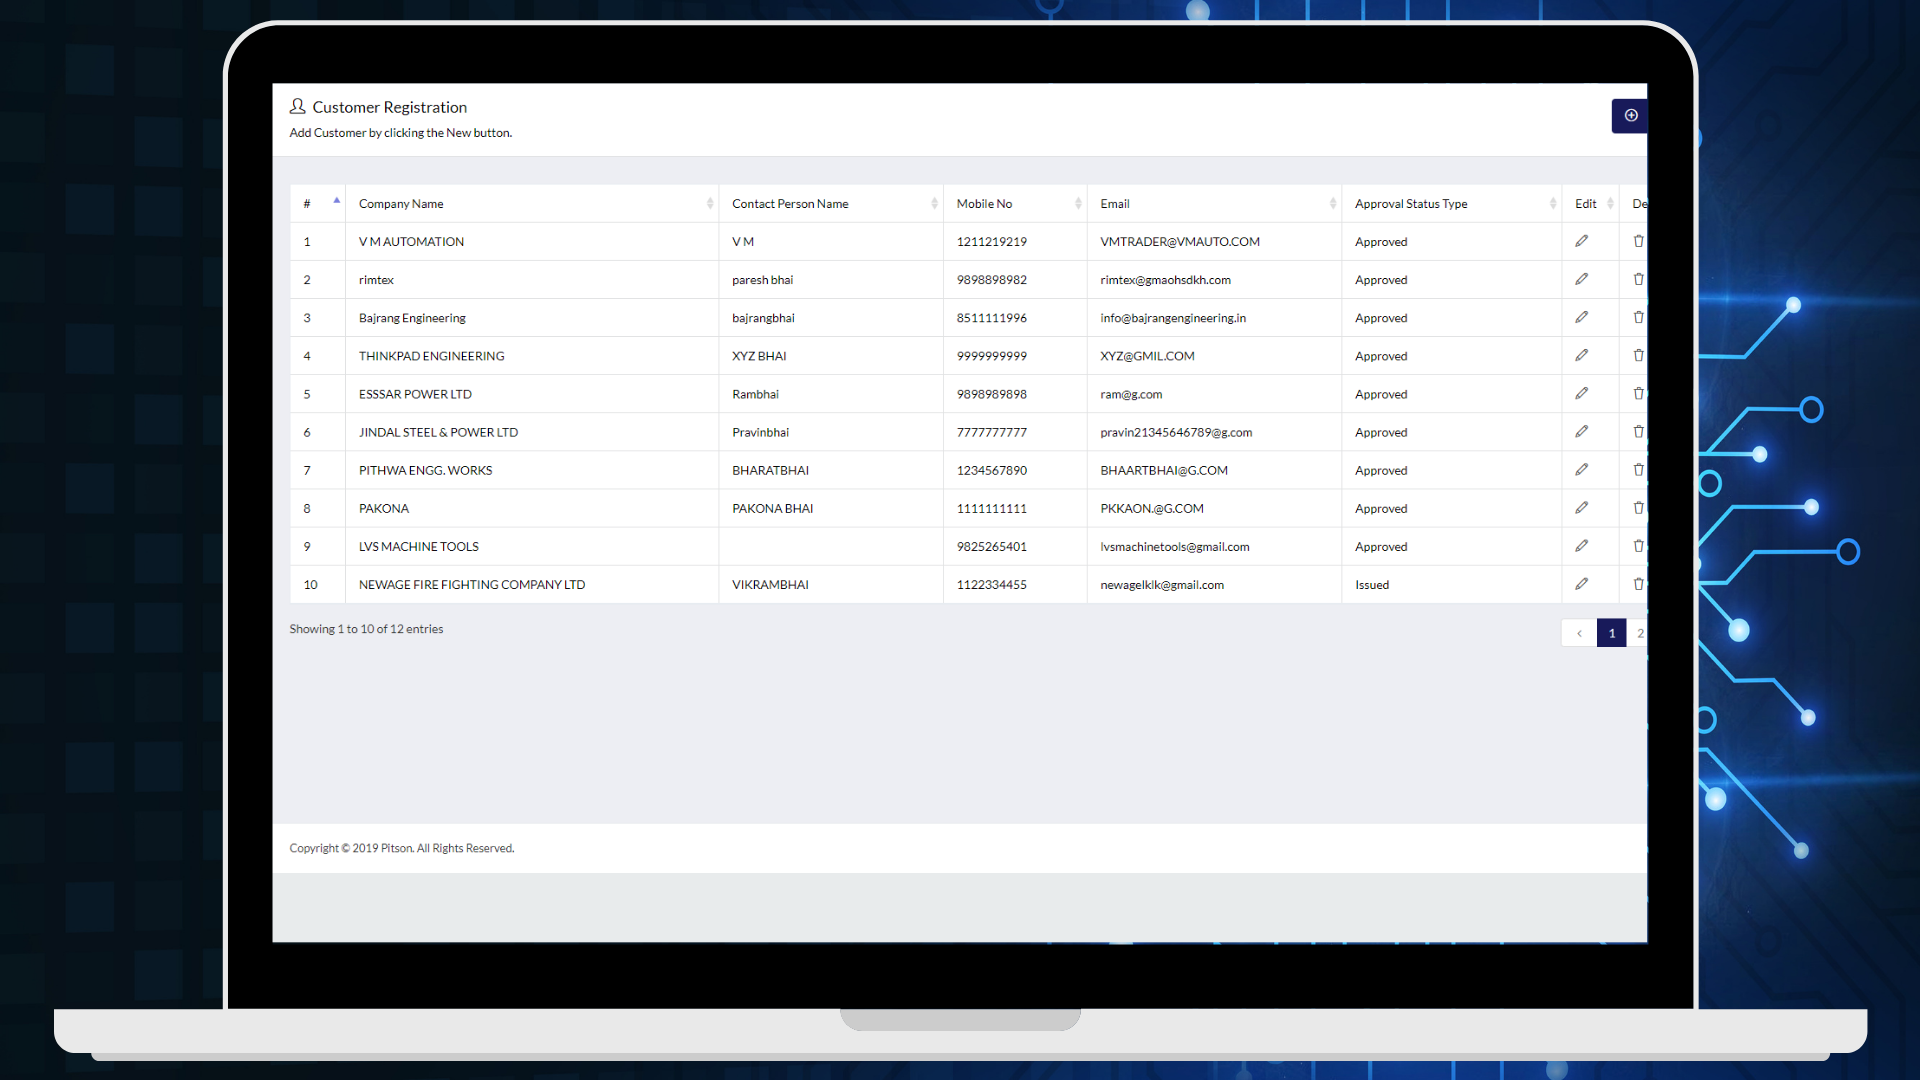Select contact name PAKONA BHAI
This screenshot has height=1080, width=1920.
pos(772,509)
